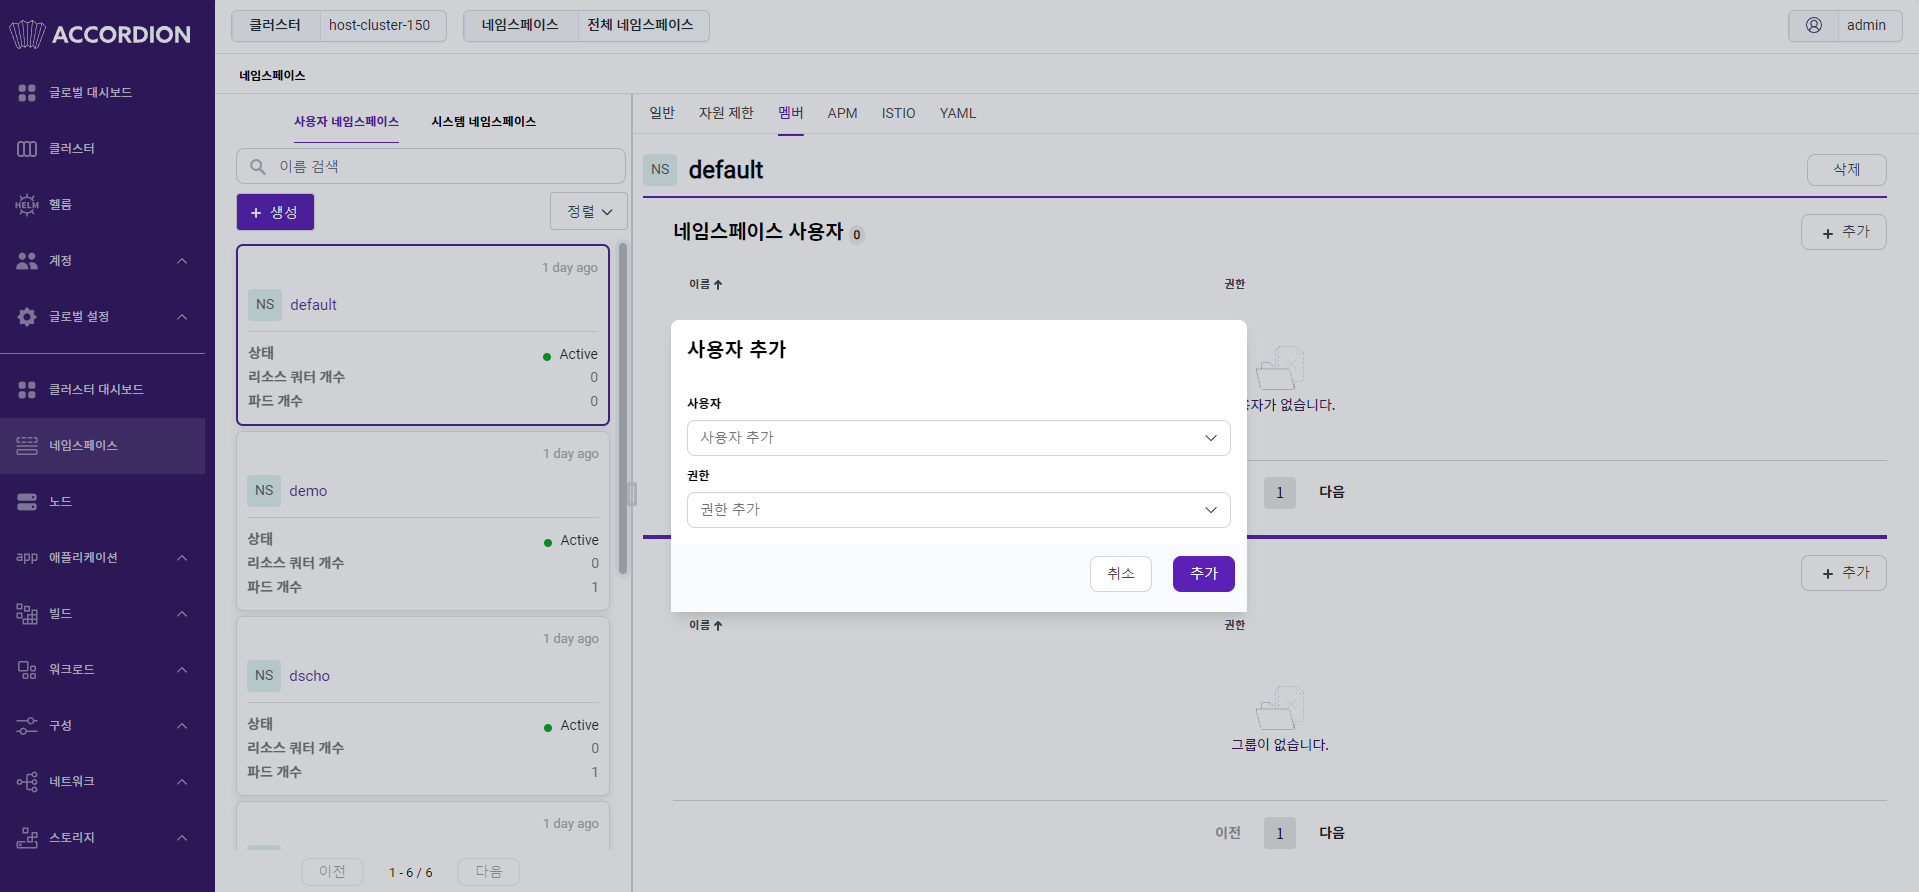Expand the 애플리케이션 sidebar section
Viewport: 1919px width, 892px height.
tap(182, 557)
